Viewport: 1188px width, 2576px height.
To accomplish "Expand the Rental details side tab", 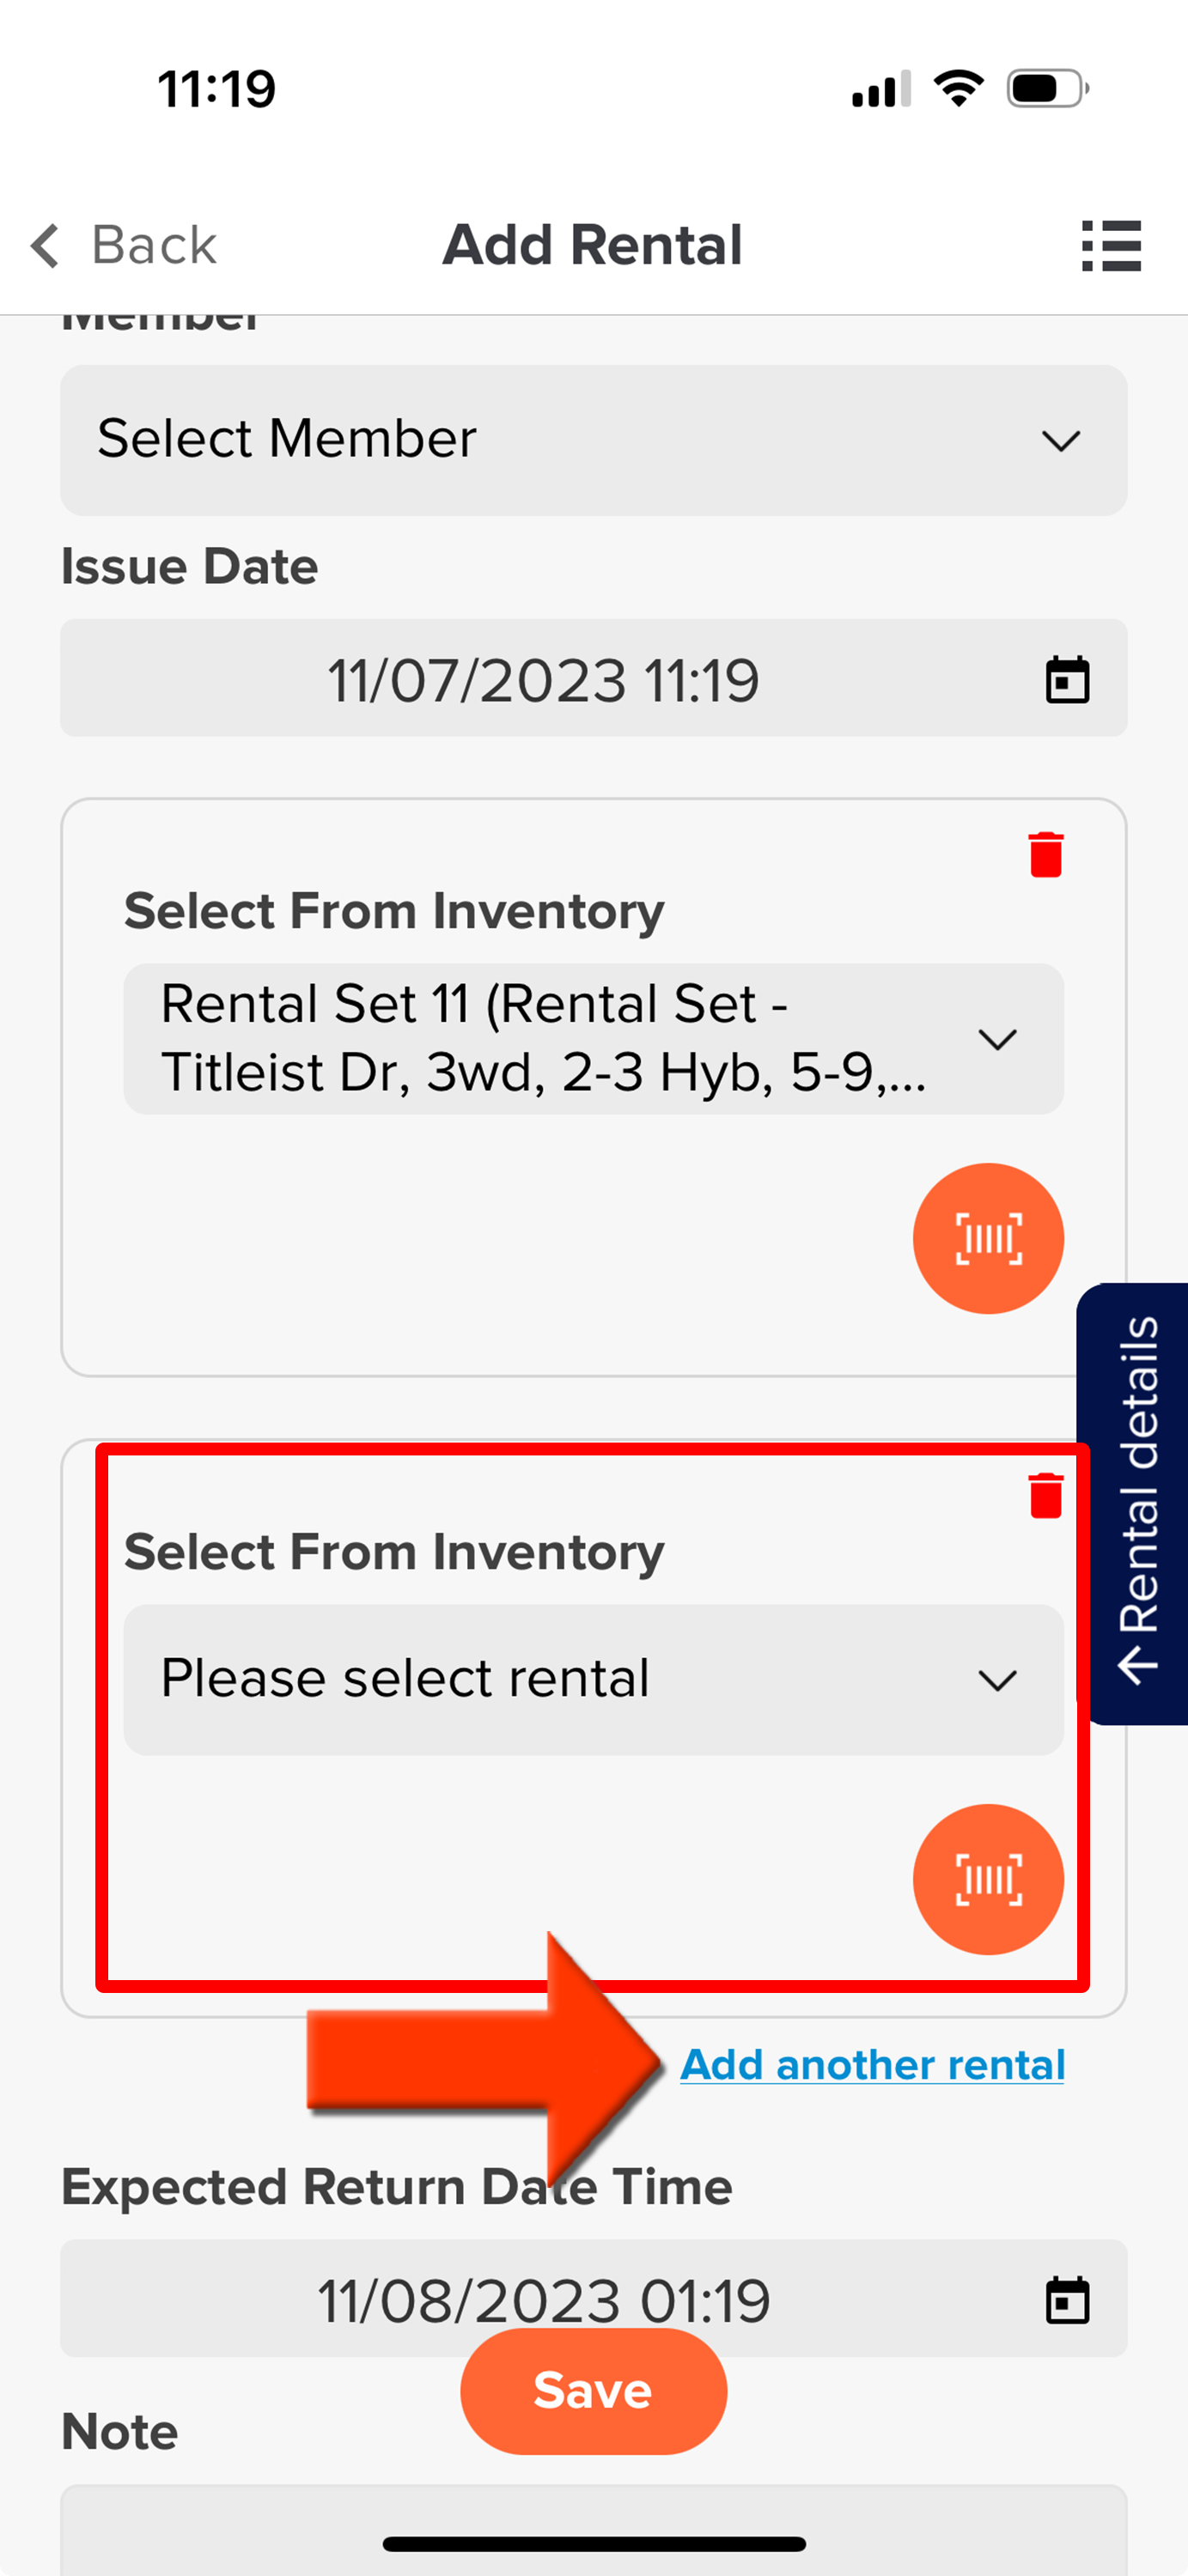I will tap(1133, 1504).
